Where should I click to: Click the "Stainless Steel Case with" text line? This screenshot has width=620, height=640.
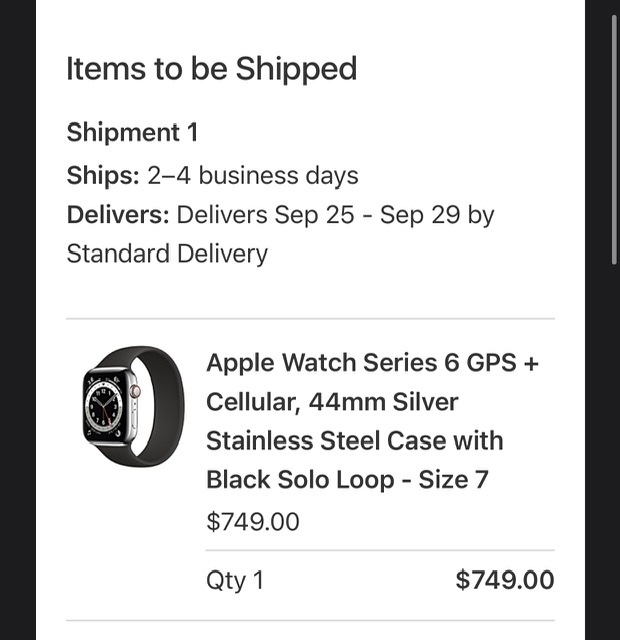click(354, 441)
